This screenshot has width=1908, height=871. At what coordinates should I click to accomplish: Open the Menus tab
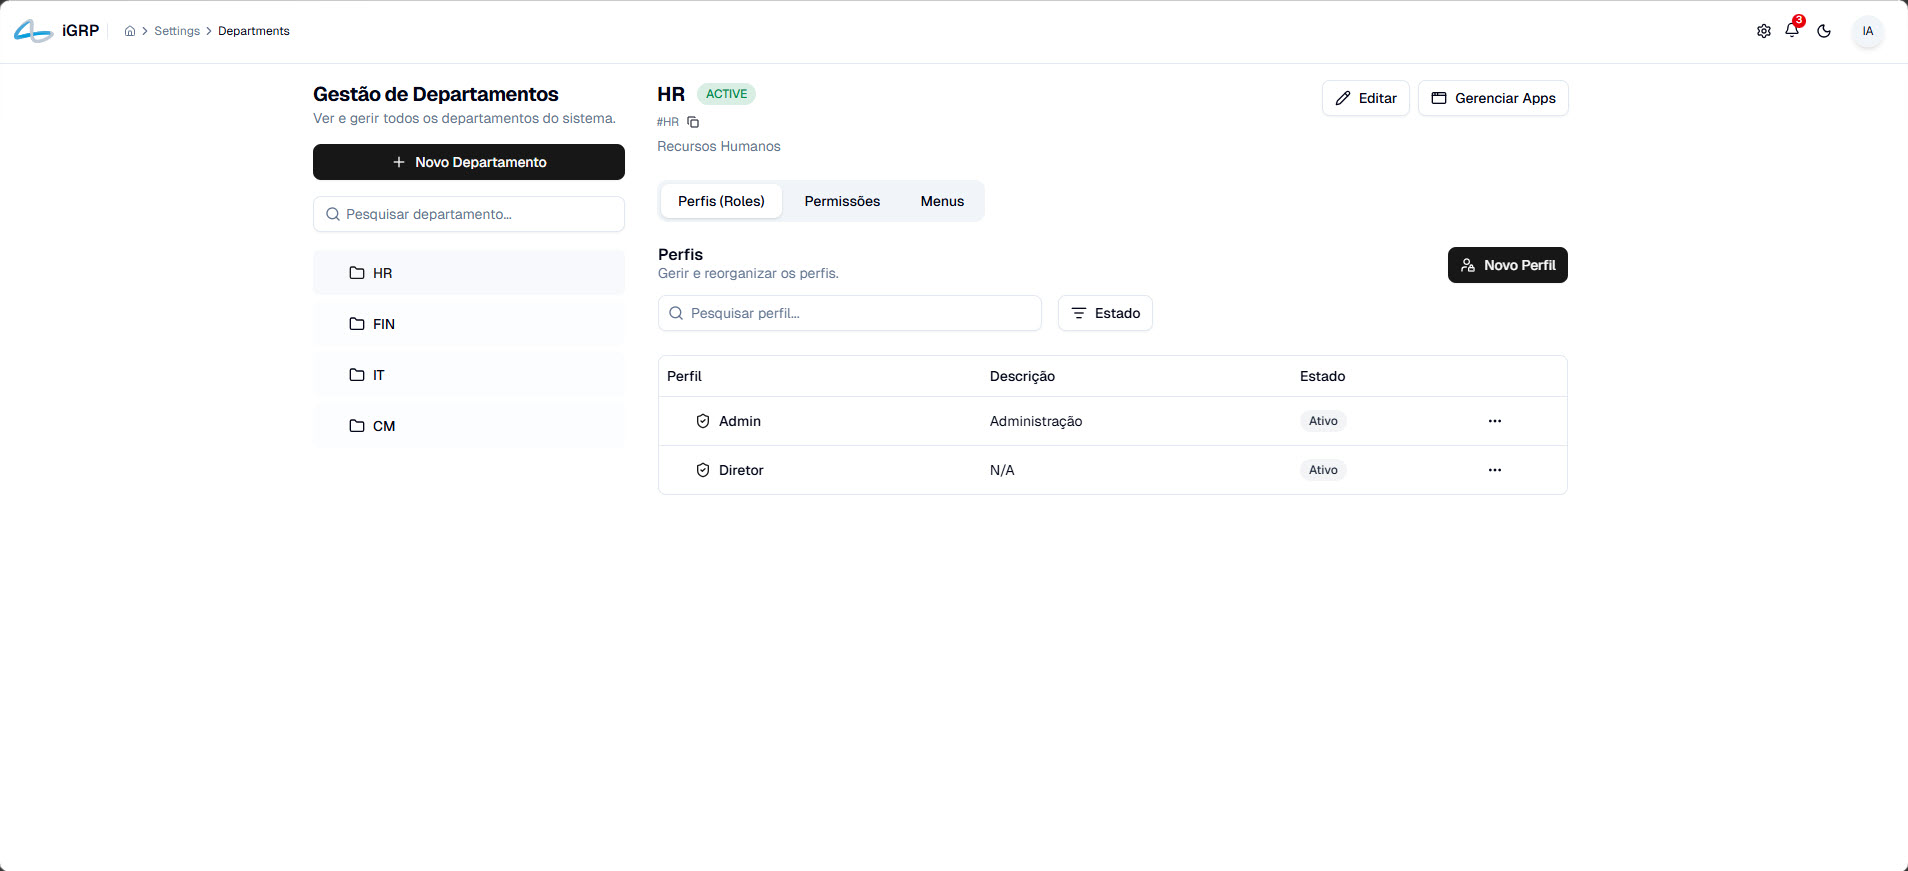point(942,201)
